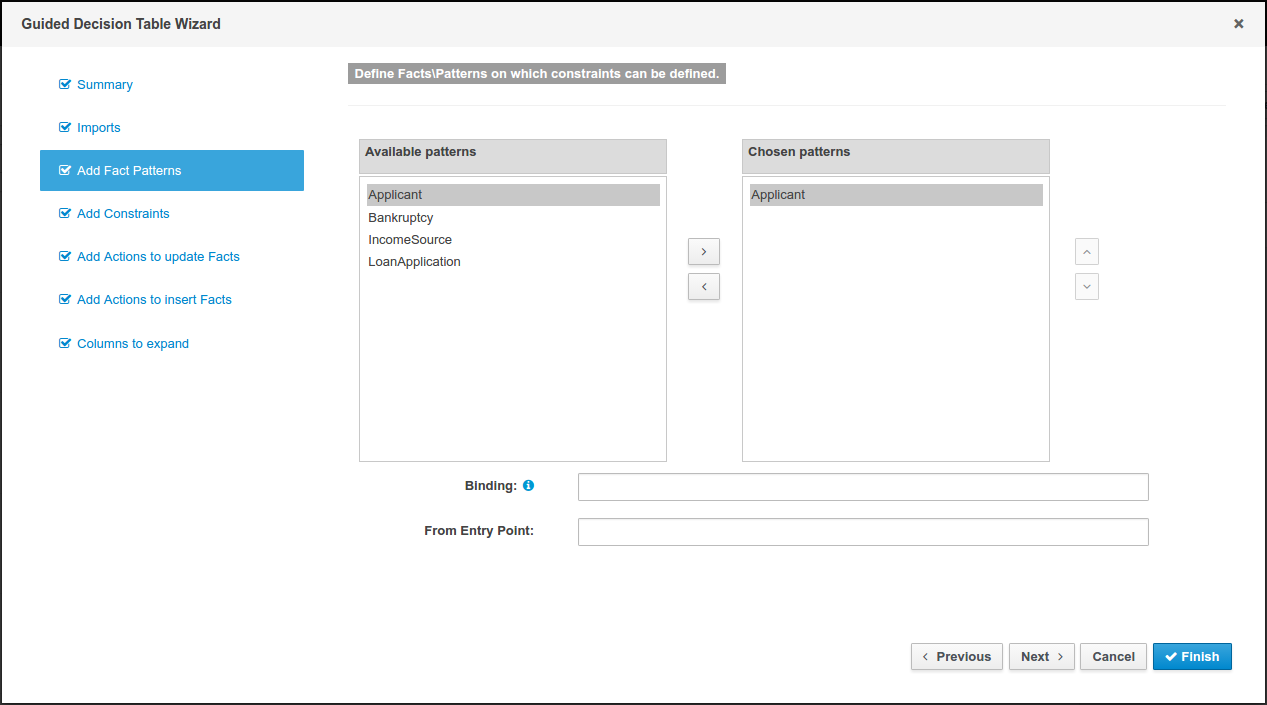Move chosen pattern down in order
This screenshot has width=1267, height=705.
point(1087,287)
